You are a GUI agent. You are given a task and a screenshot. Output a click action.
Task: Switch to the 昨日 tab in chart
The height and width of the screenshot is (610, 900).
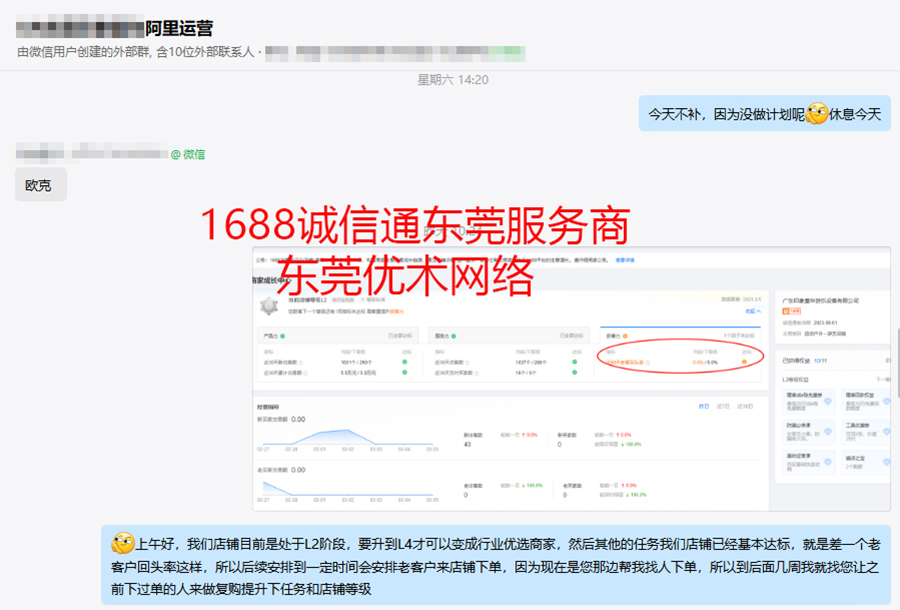[x=703, y=407]
